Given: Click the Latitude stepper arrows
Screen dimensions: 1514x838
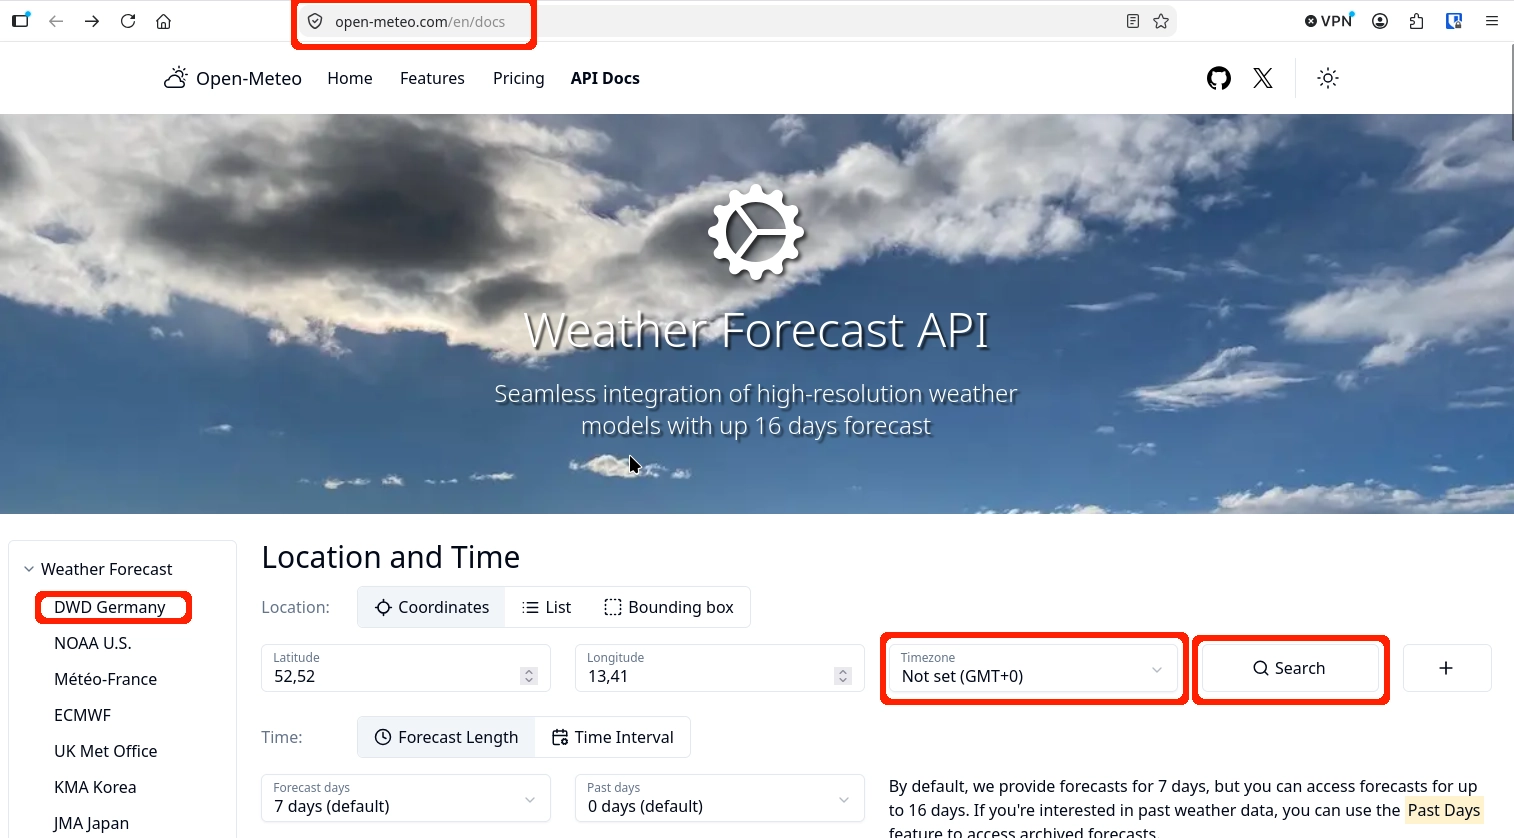Looking at the screenshot, I should (x=529, y=676).
